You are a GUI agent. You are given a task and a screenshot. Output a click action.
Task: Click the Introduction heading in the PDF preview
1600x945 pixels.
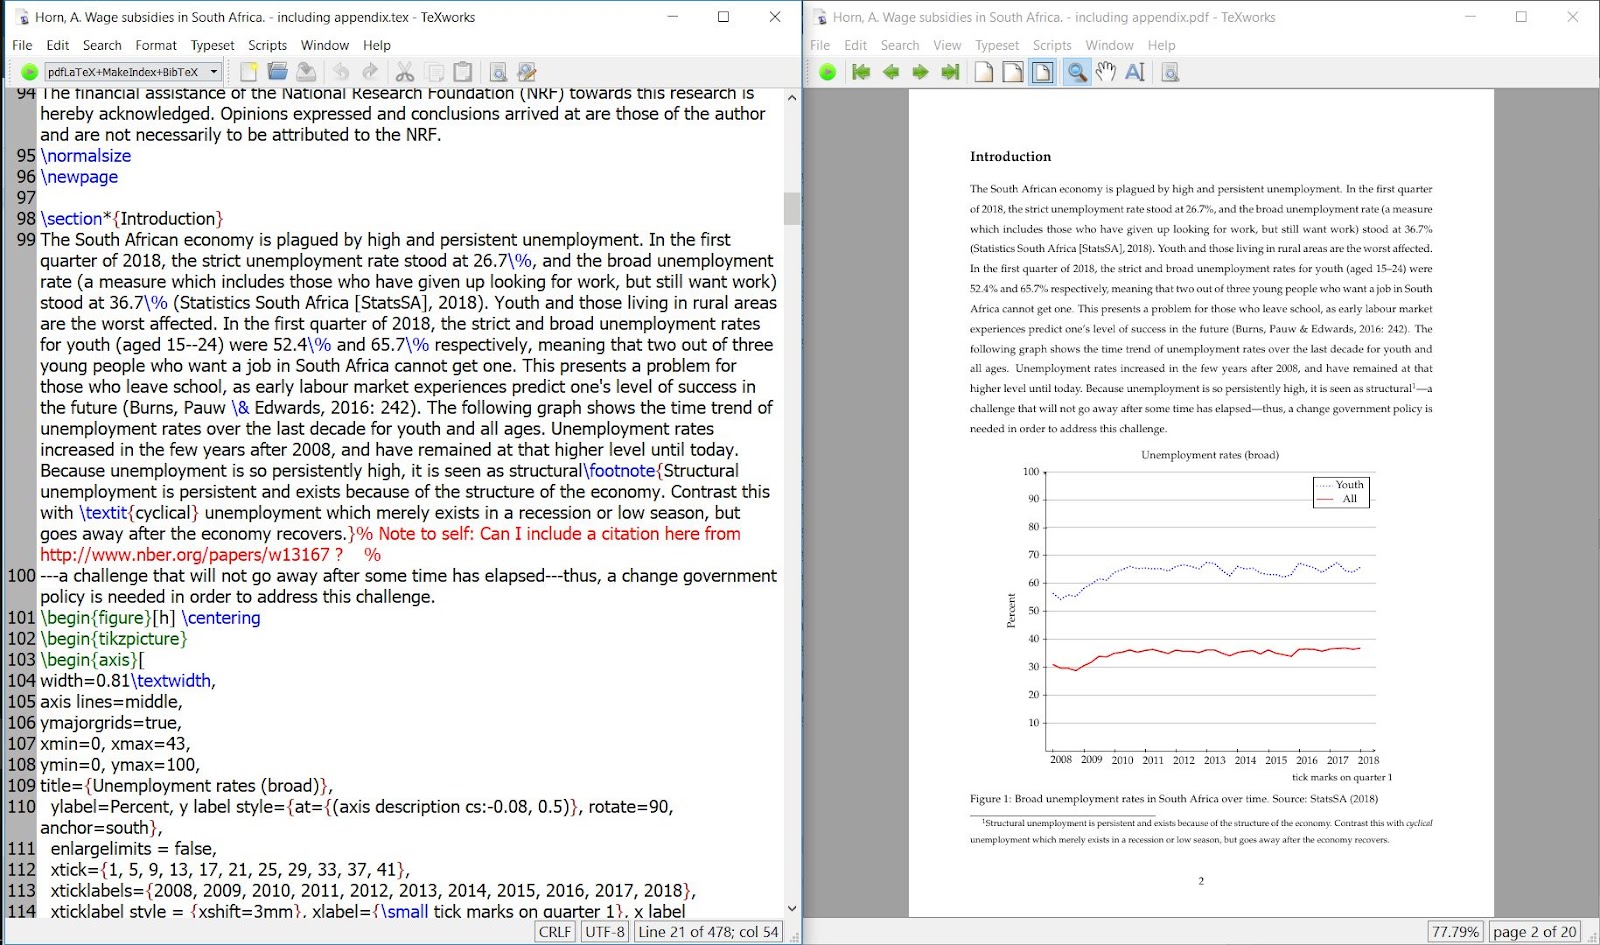coord(1010,157)
